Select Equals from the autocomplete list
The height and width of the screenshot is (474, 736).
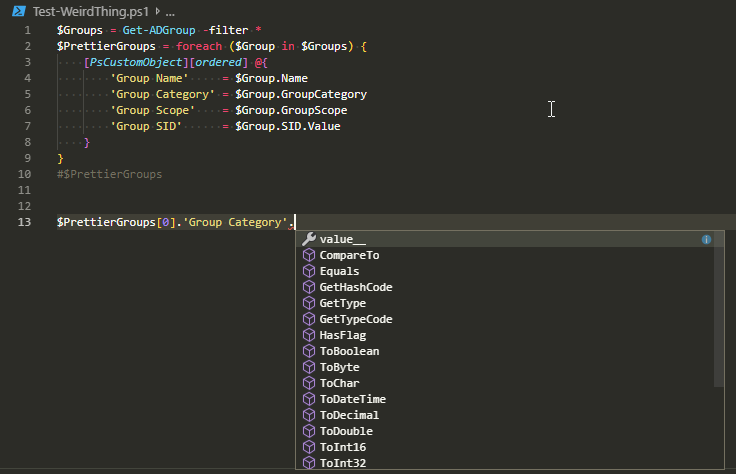pos(339,271)
